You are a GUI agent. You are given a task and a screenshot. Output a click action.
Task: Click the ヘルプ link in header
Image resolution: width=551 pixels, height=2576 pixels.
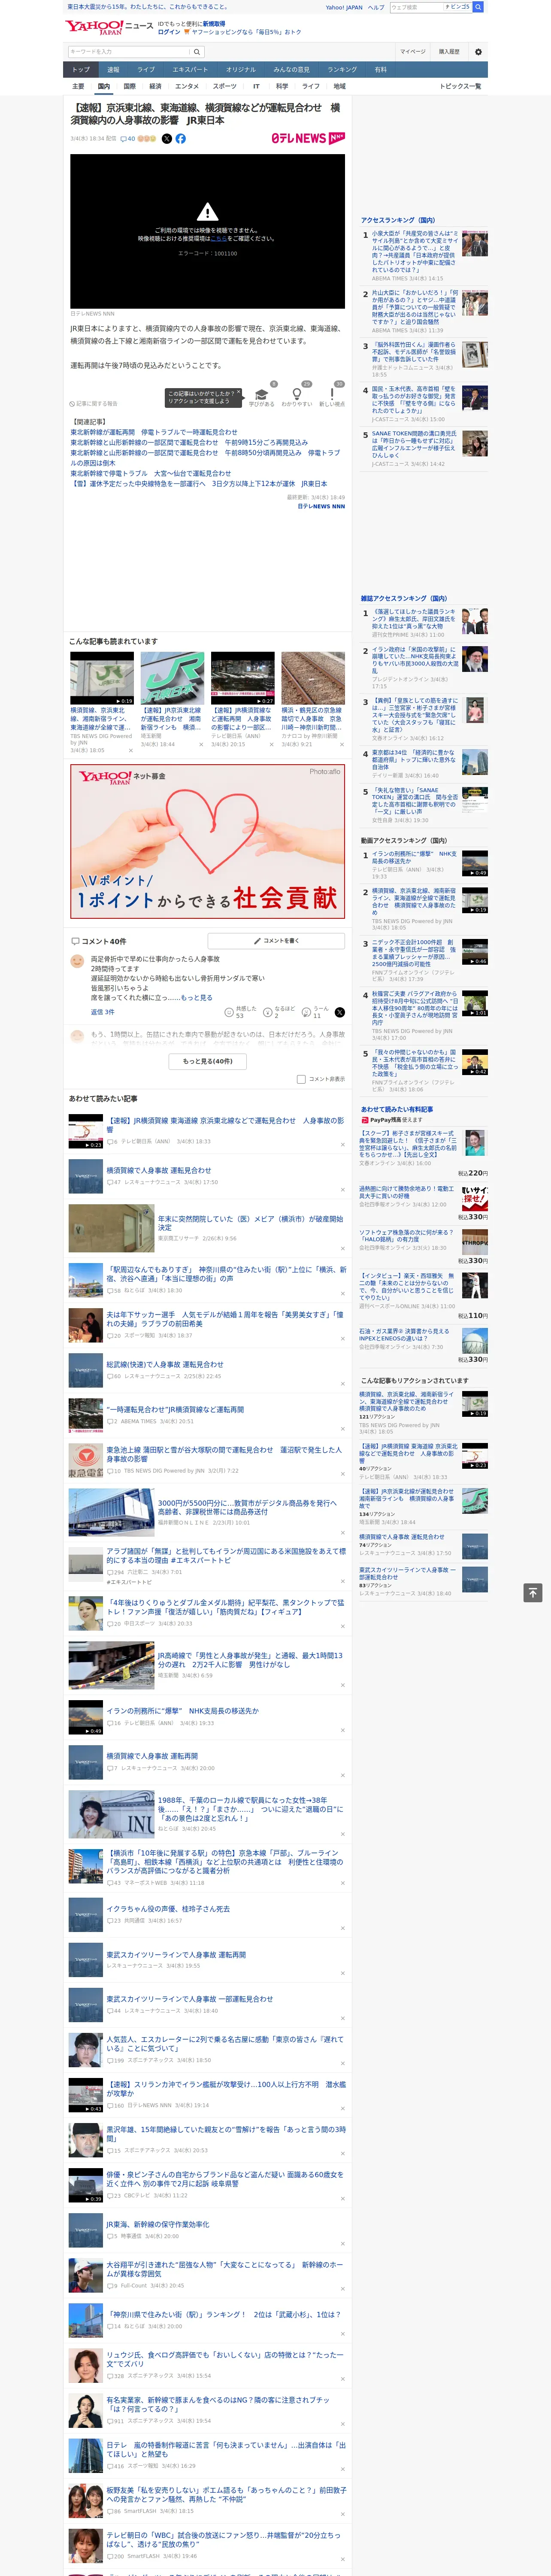pos(375,7)
